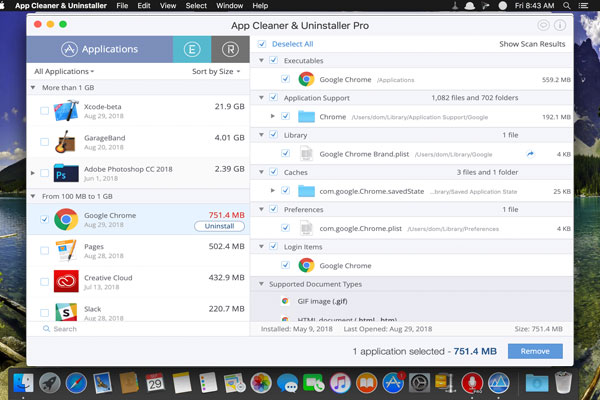The height and width of the screenshot is (400, 600).
Task: Click the Uninstall button for Google Chrome
Action: coord(219,226)
